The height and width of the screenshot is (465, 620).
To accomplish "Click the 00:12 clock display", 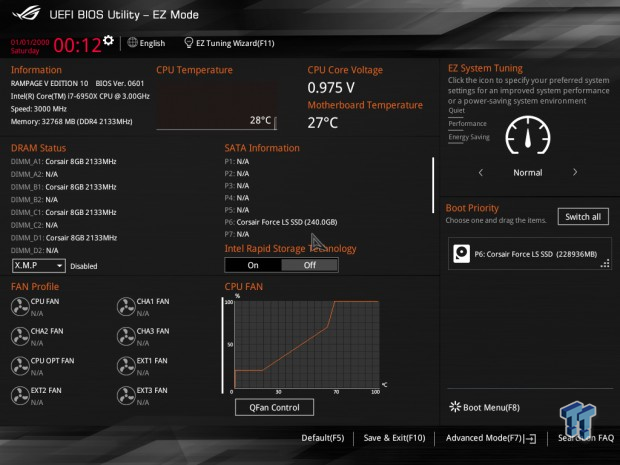I will tap(78, 45).
